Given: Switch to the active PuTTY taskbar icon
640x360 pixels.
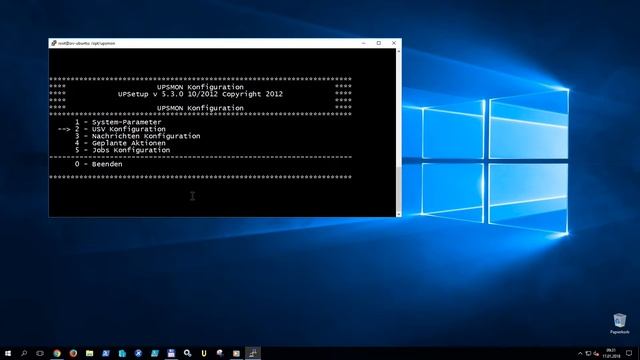Looking at the screenshot, I should tap(253, 353).
